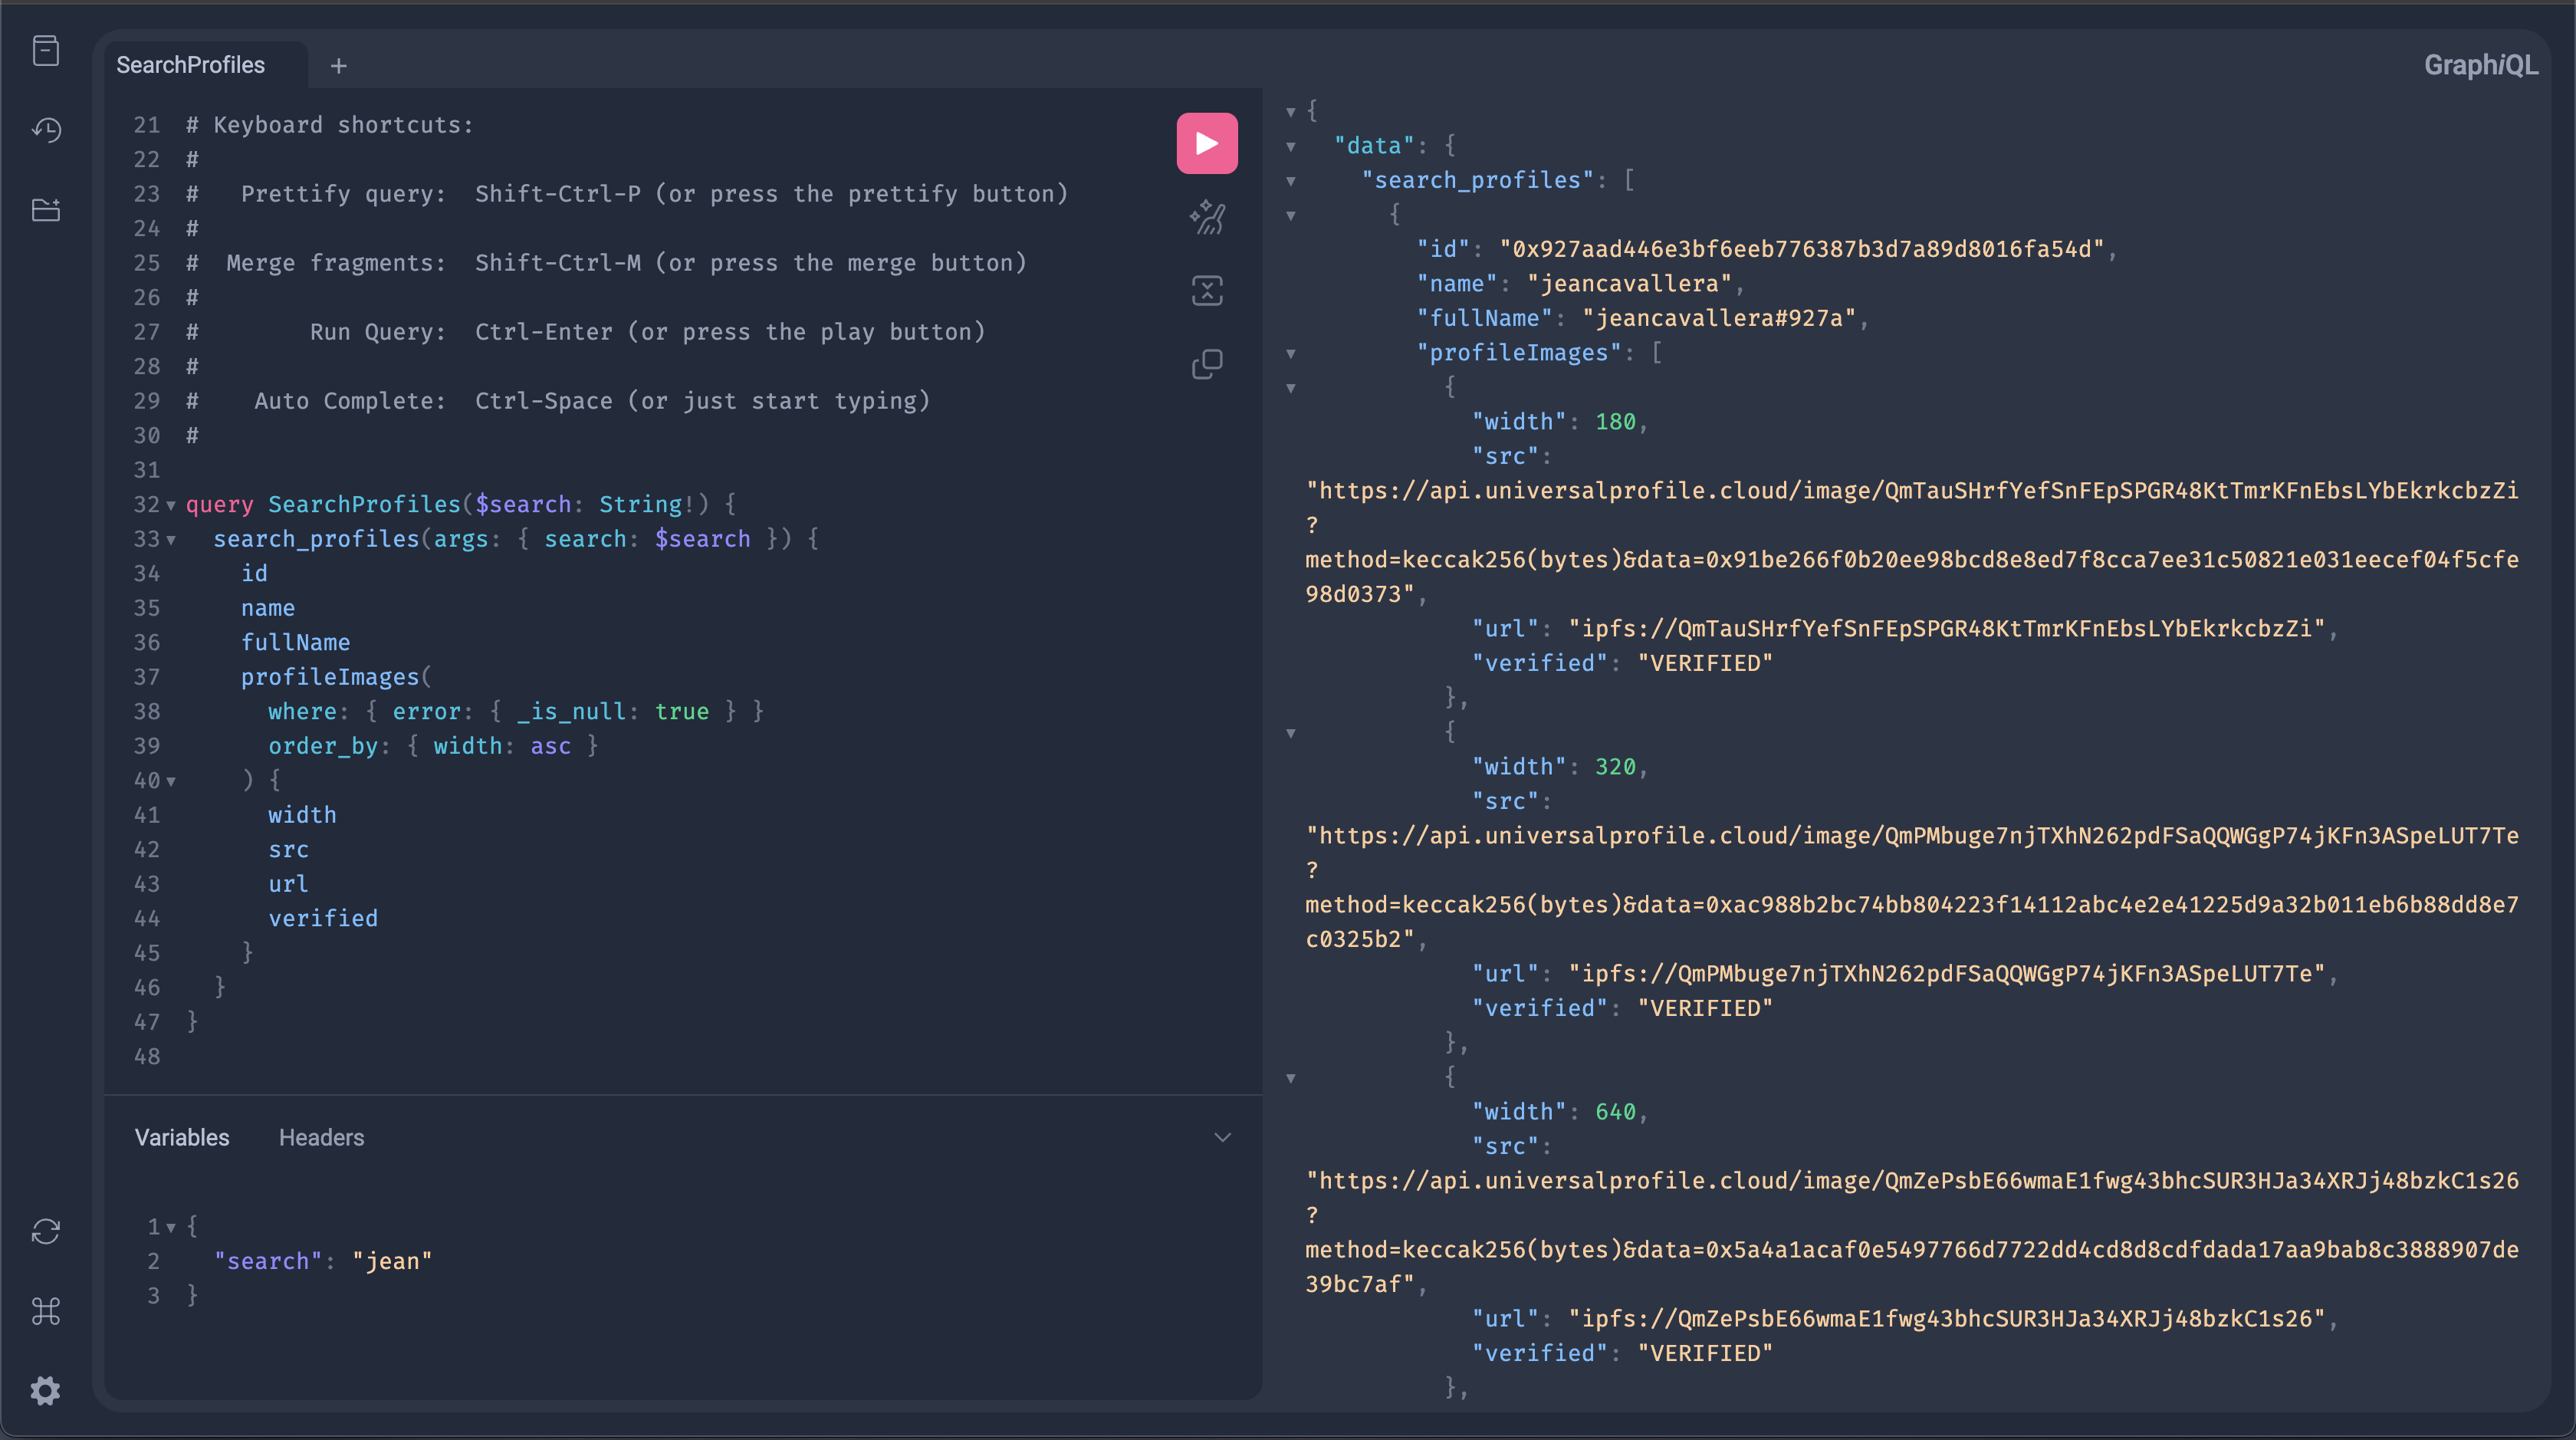Screen dimensions: 2576x1440
Task: Click the re-fetch schema icon
Action: pos(46,1231)
